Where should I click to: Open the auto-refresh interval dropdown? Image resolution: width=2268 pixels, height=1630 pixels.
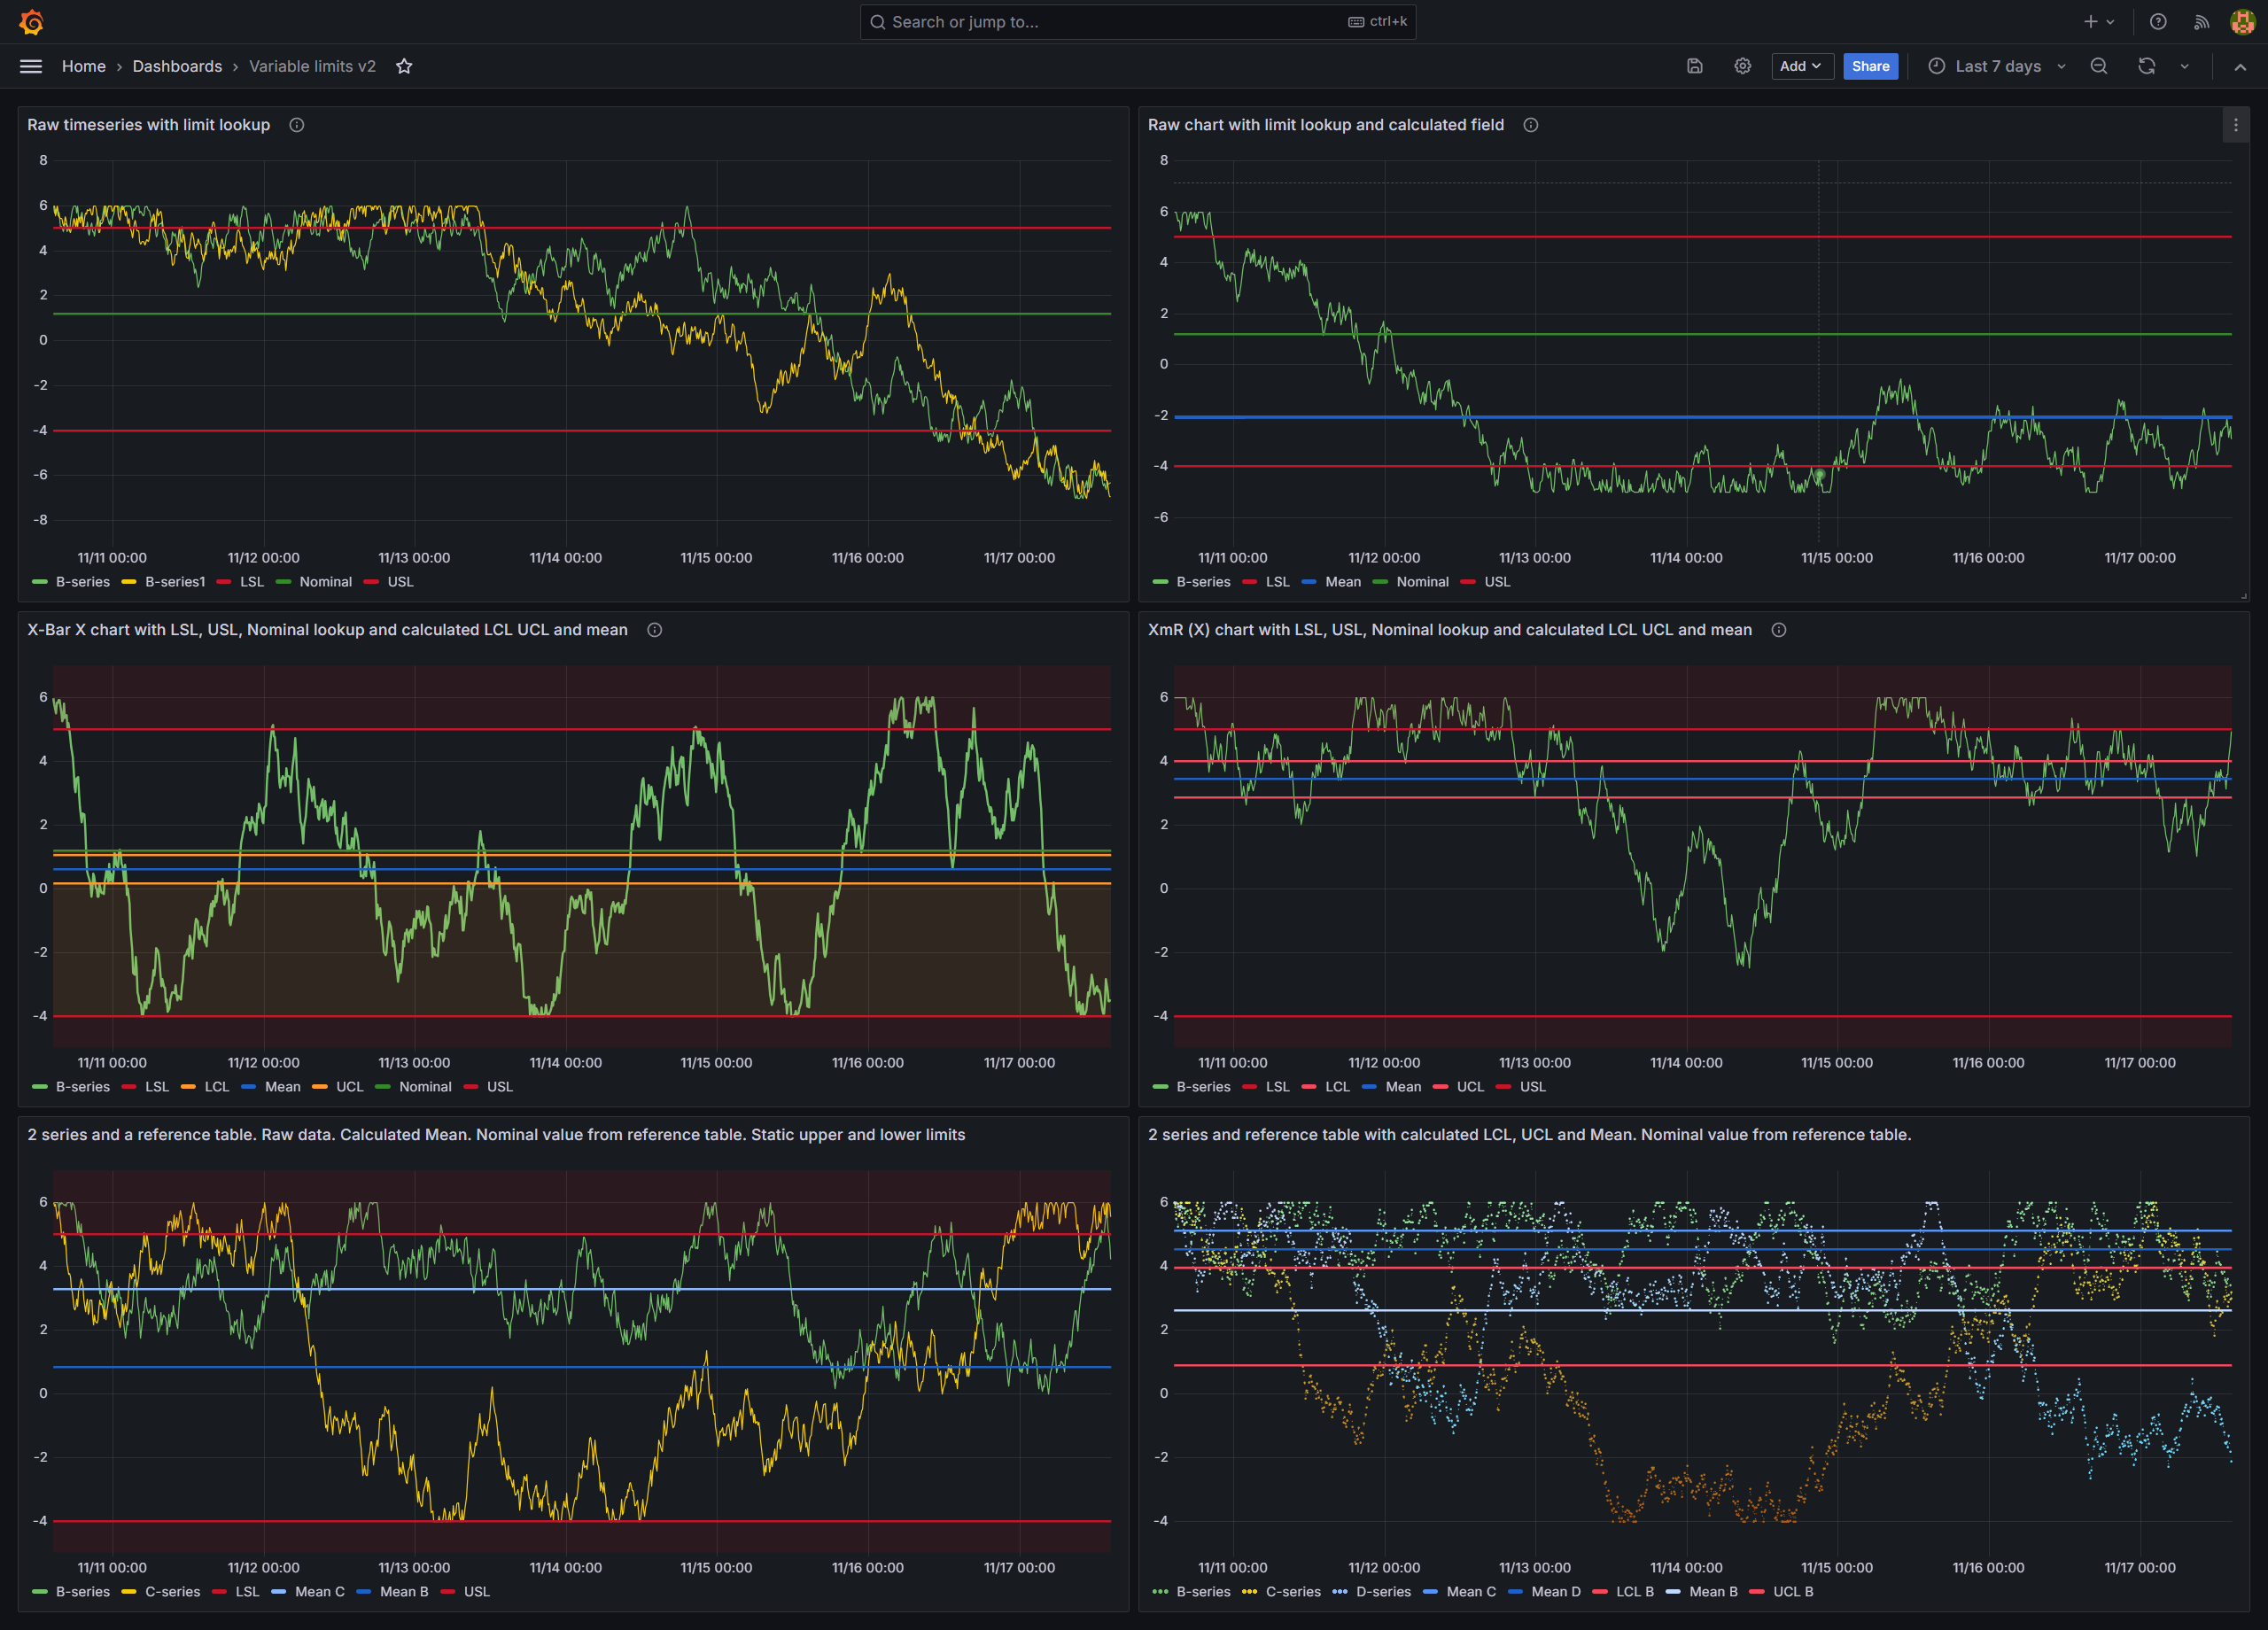2184,66
